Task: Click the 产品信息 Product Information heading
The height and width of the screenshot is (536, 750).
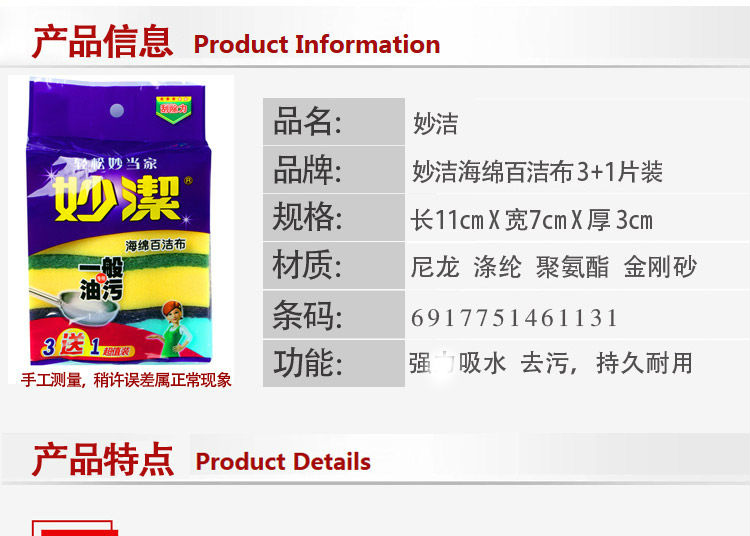Action: (236, 42)
